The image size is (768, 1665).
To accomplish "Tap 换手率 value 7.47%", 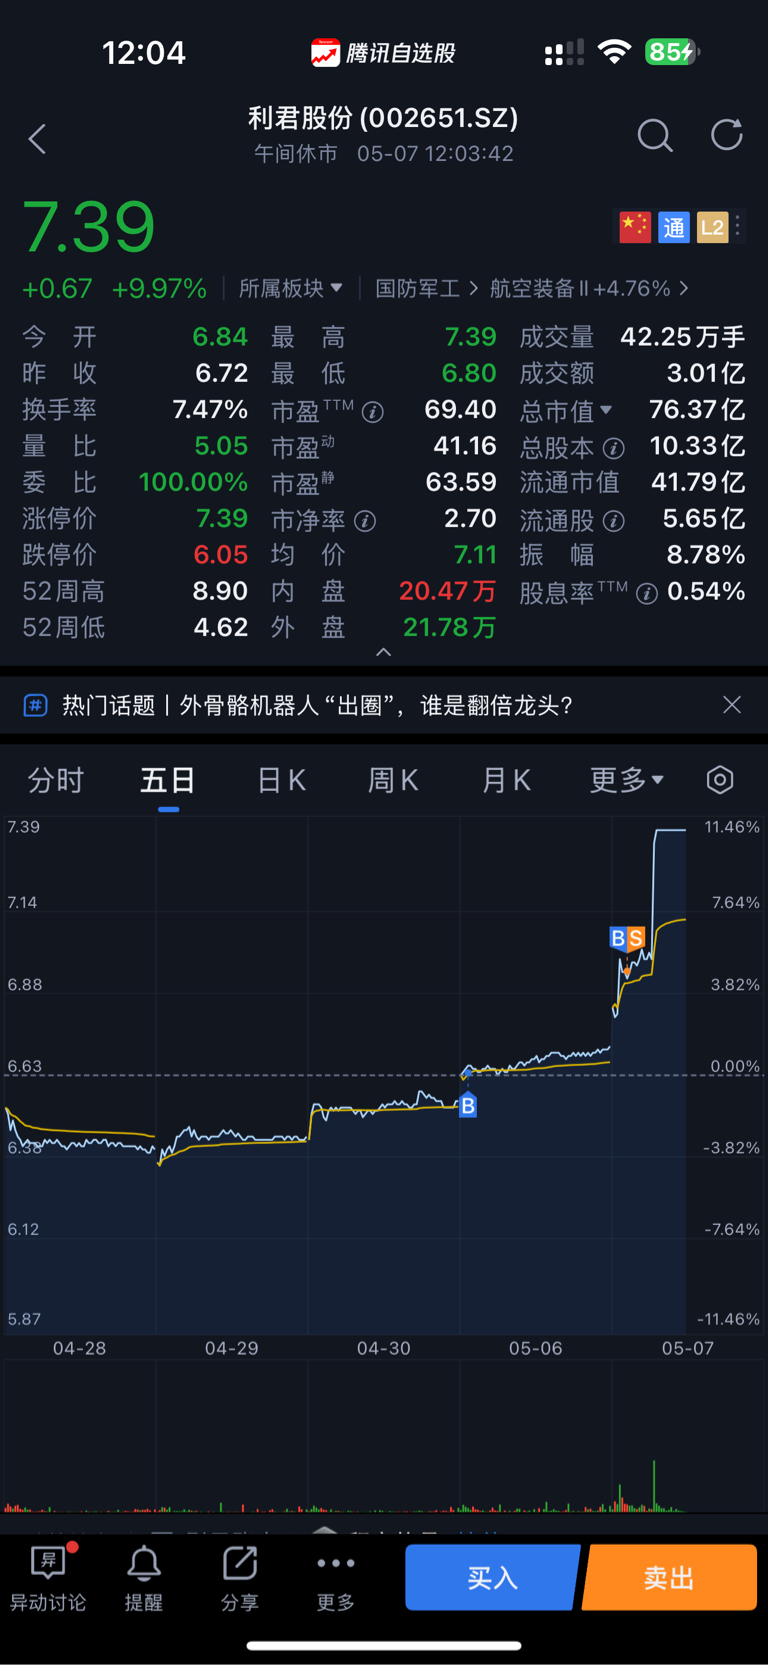I will coord(210,410).
